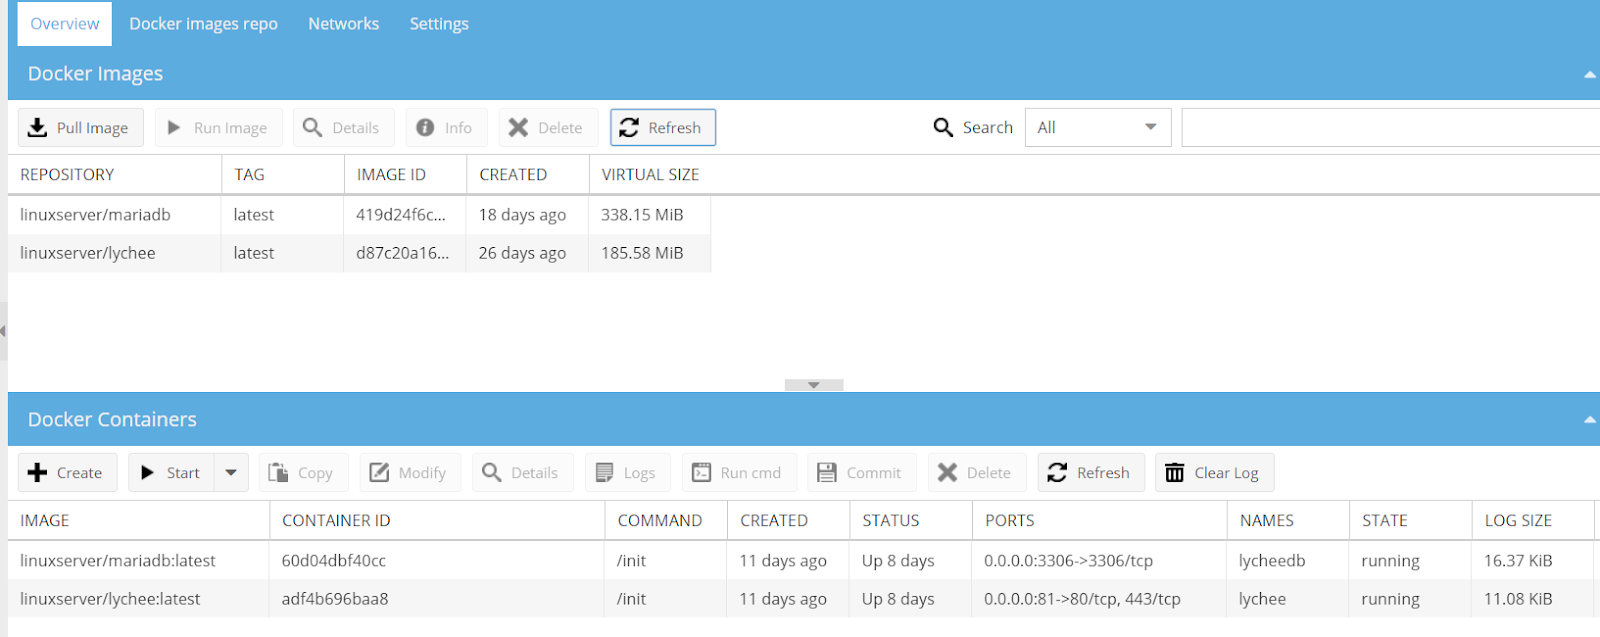This screenshot has height=637, width=1600.
Task: Select the linuxserver/mariadb:latest container row
Action: [x=801, y=561]
